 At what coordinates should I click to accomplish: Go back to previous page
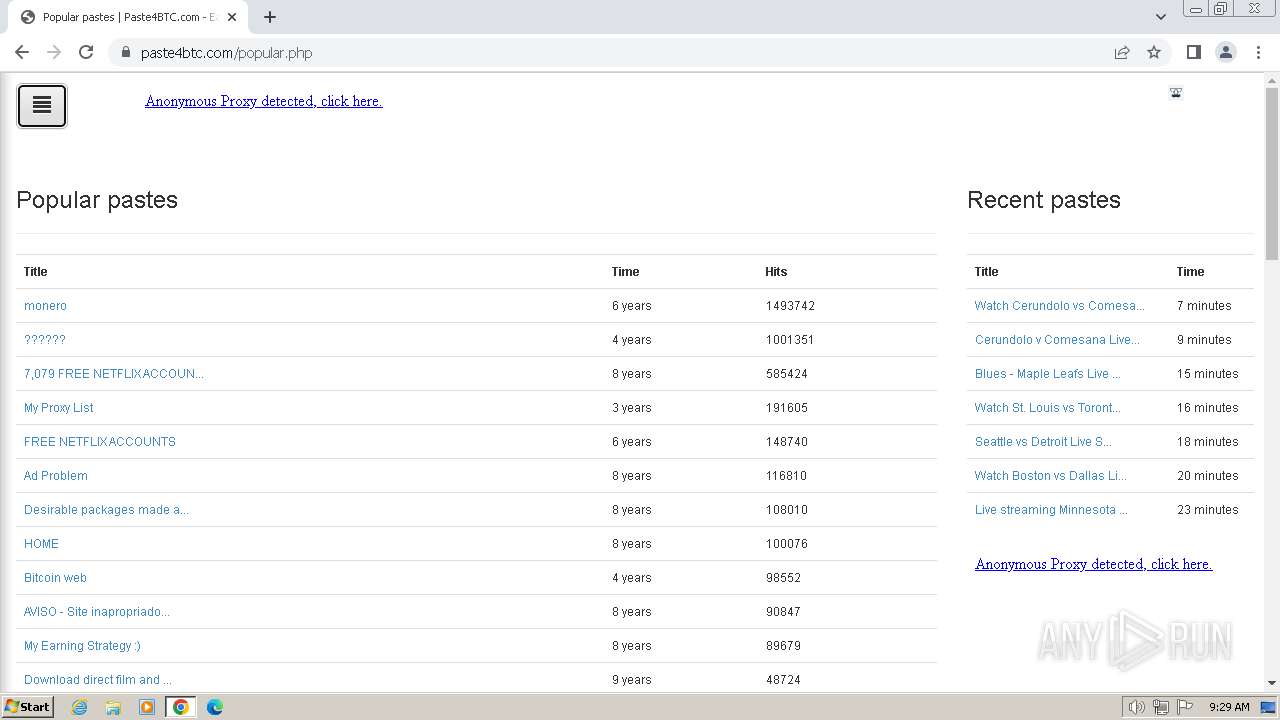pos(22,52)
